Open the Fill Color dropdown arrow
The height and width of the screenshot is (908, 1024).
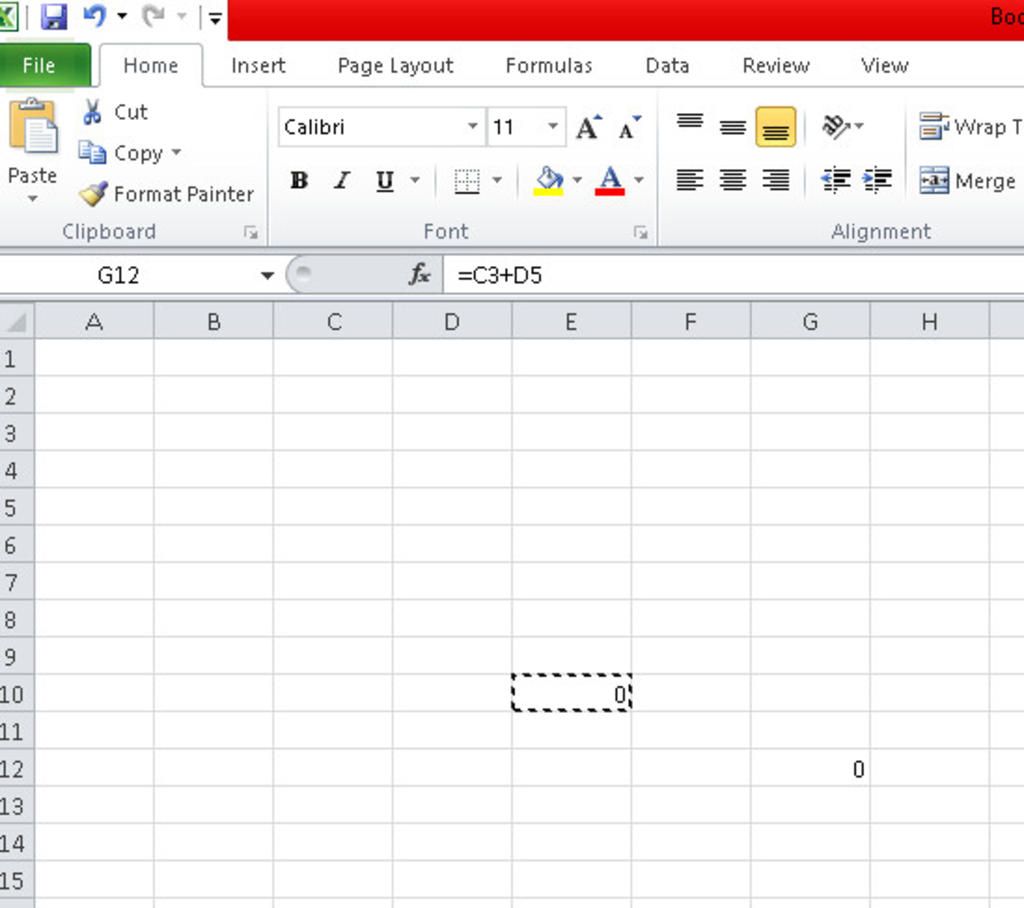click(577, 180)
